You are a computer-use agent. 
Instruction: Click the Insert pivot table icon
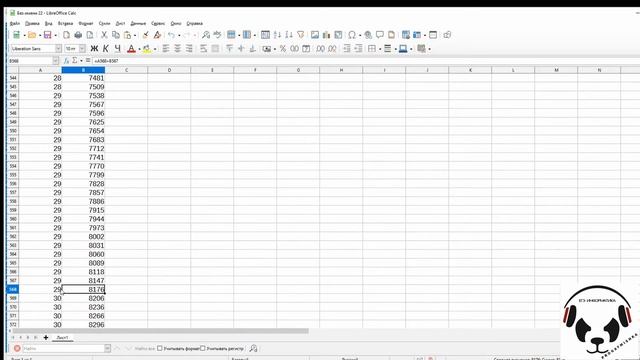pos(338,35)
